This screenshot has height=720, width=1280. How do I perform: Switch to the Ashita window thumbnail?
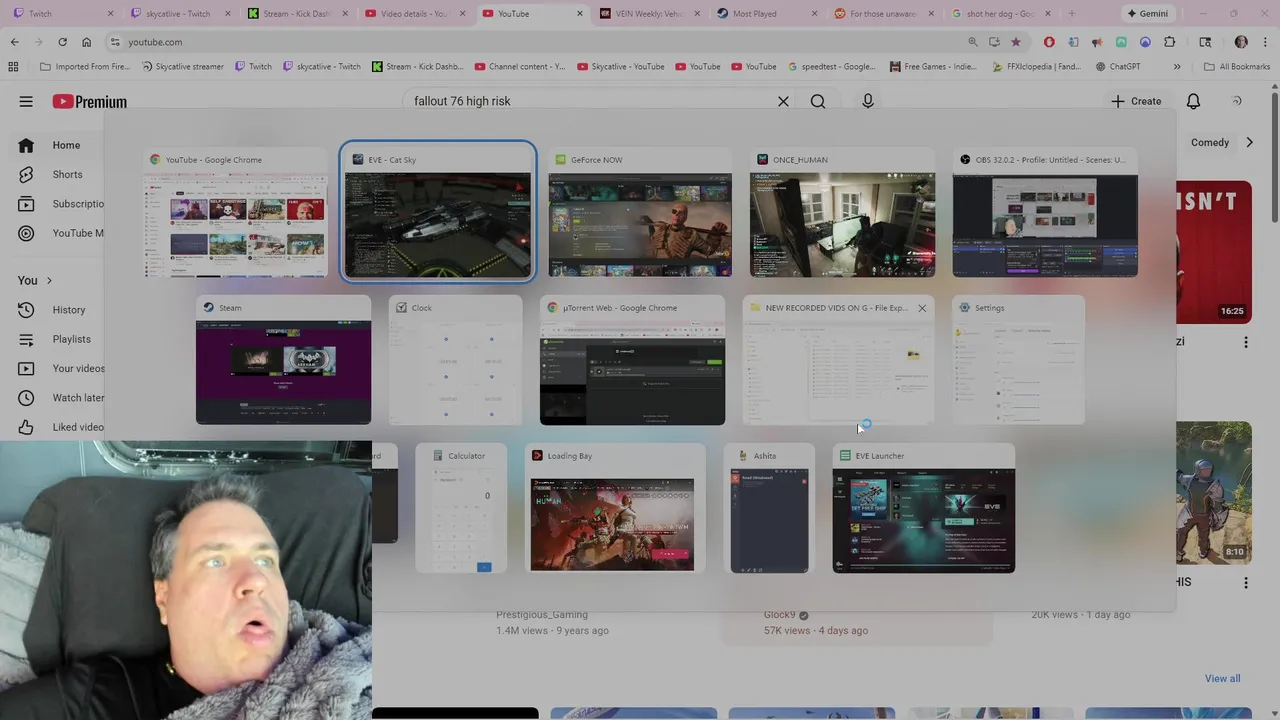pyautogui.click(x=769, y=508)
